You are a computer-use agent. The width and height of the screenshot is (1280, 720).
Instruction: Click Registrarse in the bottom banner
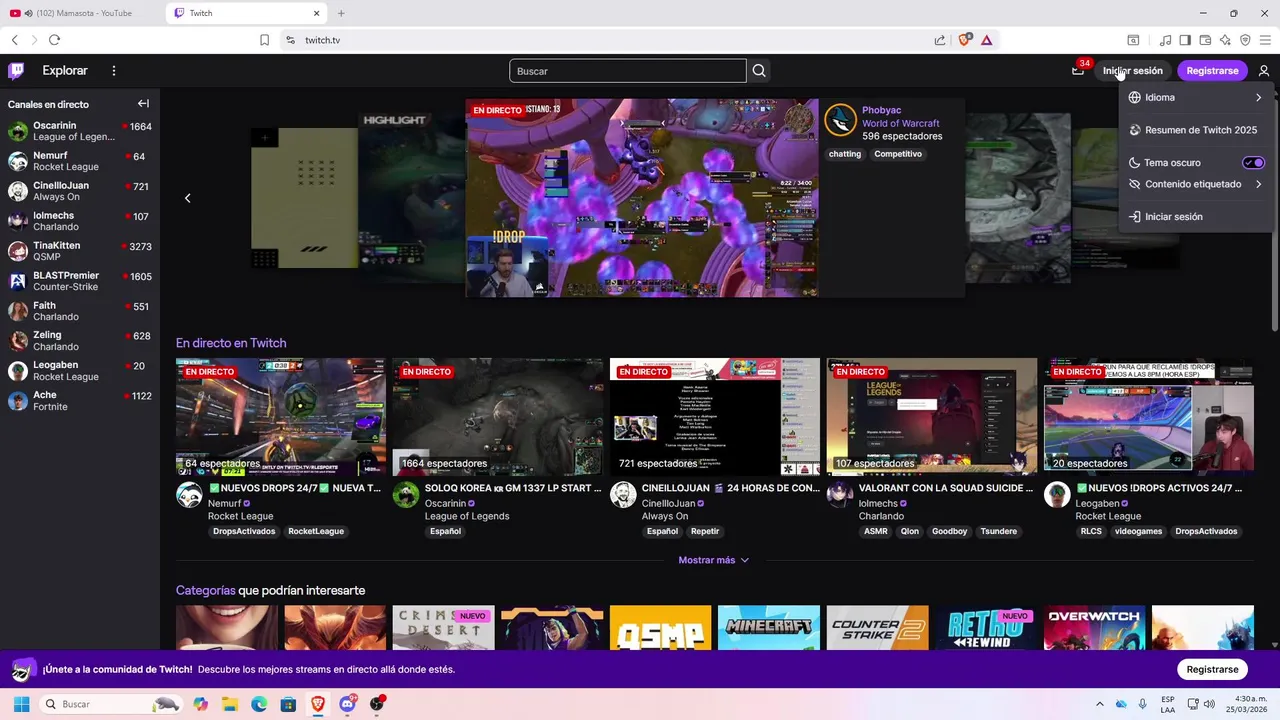[x=1212, y=669]
